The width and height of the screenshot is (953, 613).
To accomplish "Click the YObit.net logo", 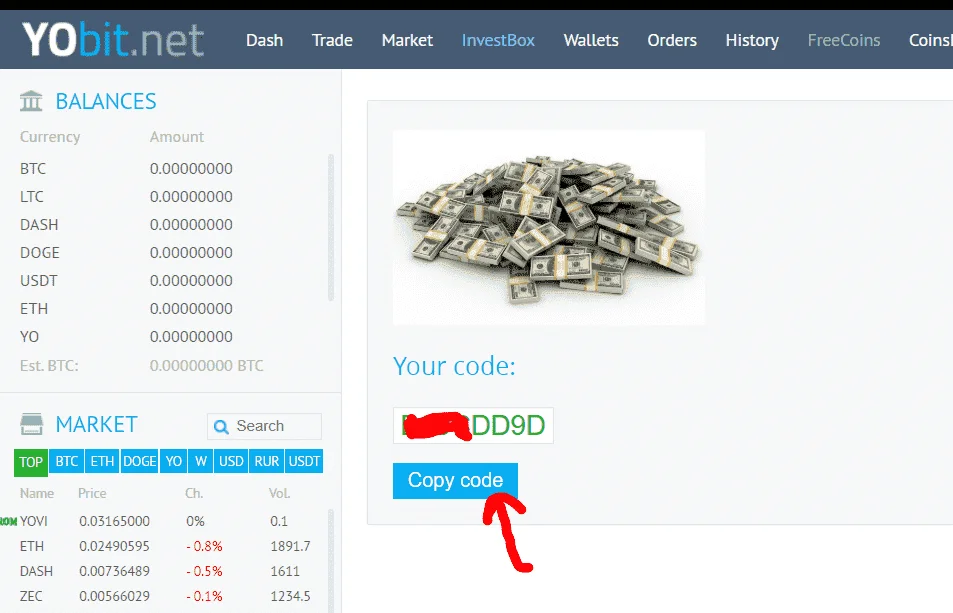I will pos(113,40).
